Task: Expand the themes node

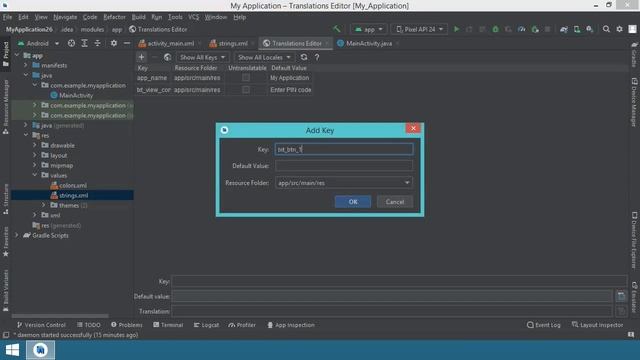Action: 44,205
